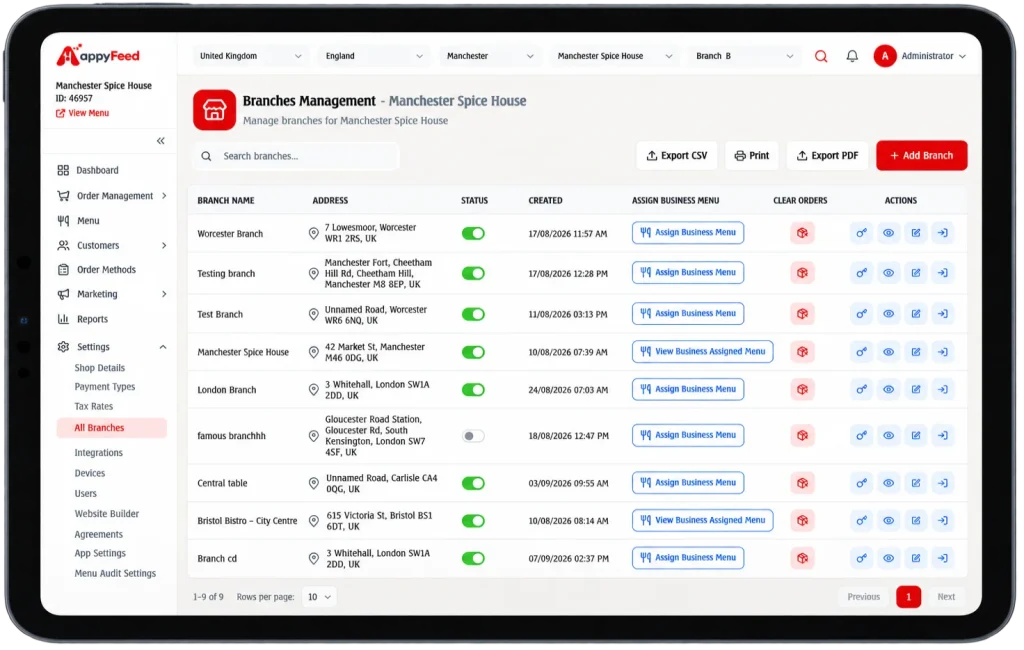
Task: Click the red store icon beside Branches Management
Action: tap(214, 110)
